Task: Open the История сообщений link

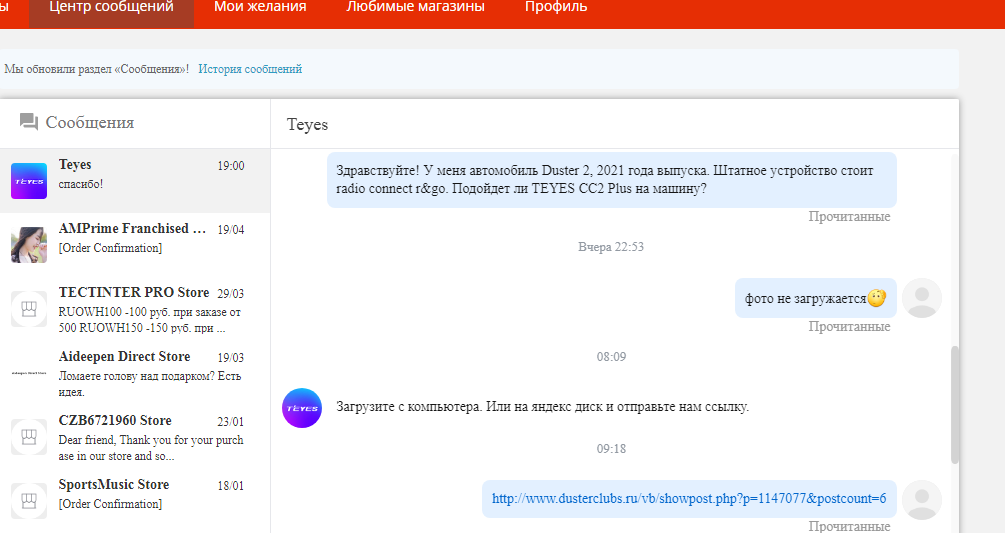Action: [250, 69]
